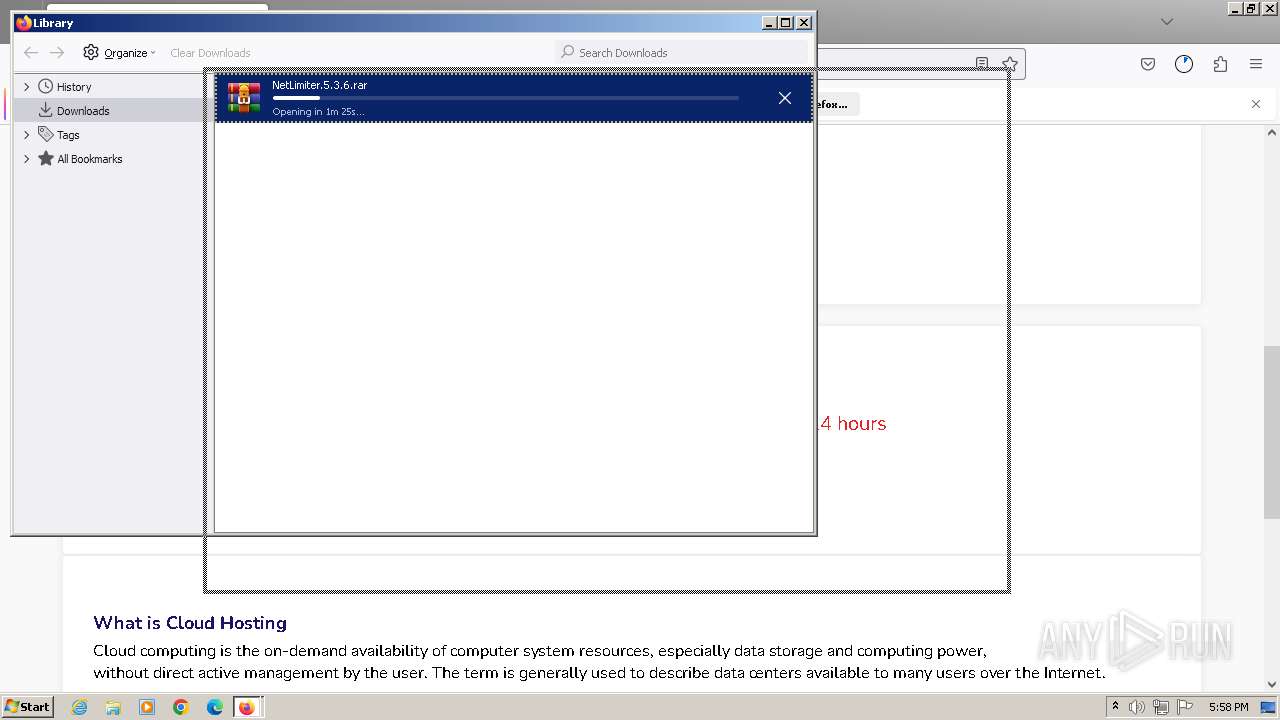Dismiss the Firefox notification bar
Viewport: 1280px width, 720px height.
coord(1256,104)
